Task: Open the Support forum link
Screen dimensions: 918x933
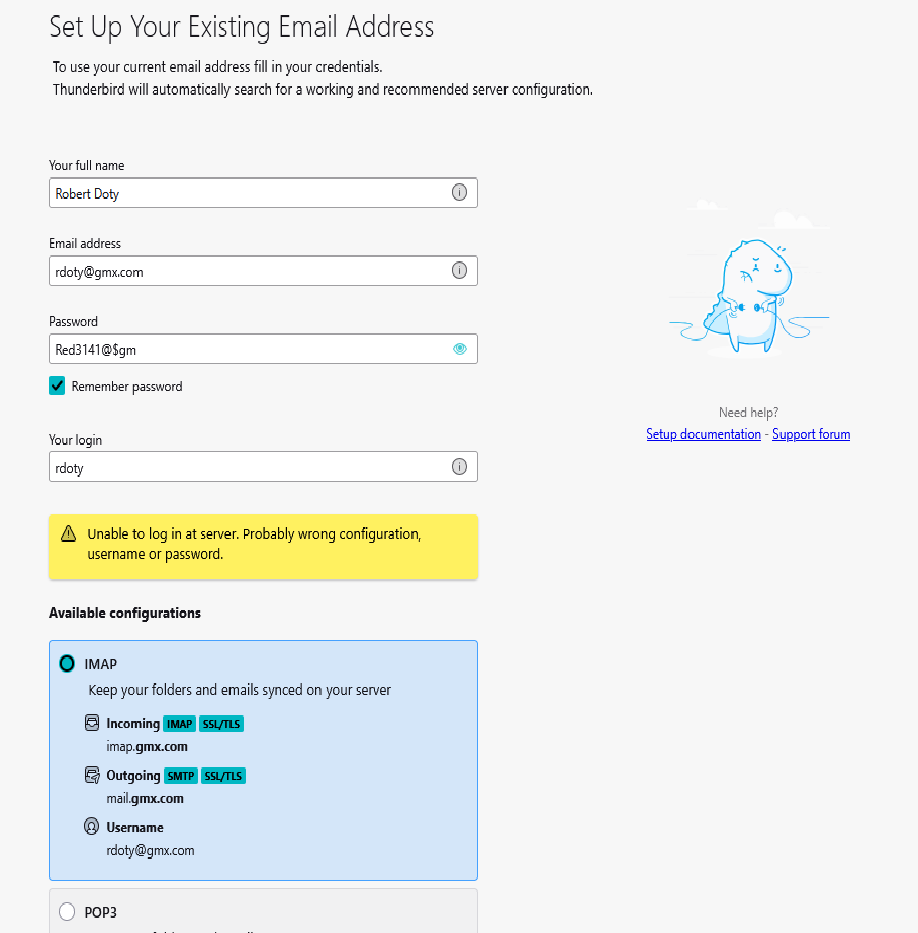Action: click(x=811, y=434)
